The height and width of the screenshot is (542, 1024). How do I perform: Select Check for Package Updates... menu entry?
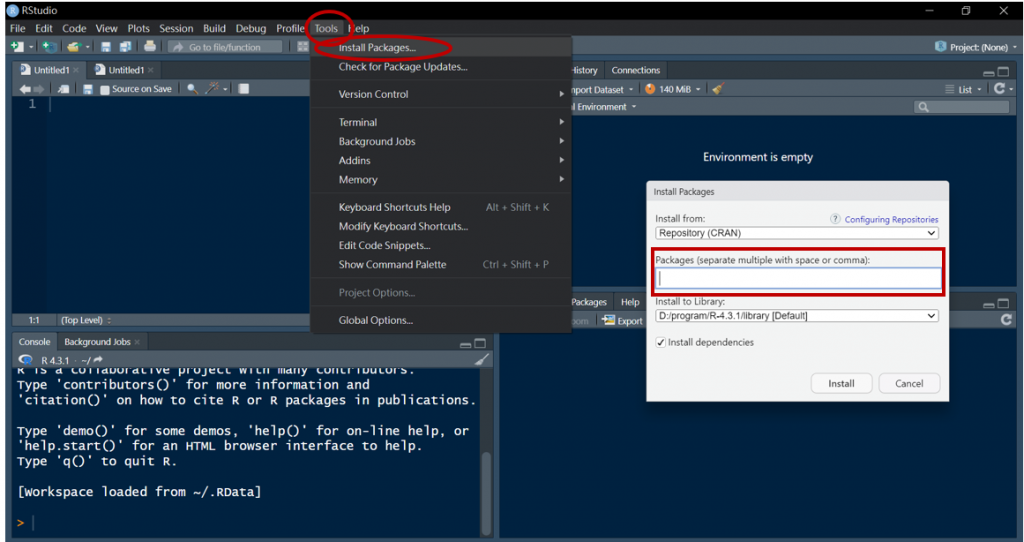(x=441, y=67)
